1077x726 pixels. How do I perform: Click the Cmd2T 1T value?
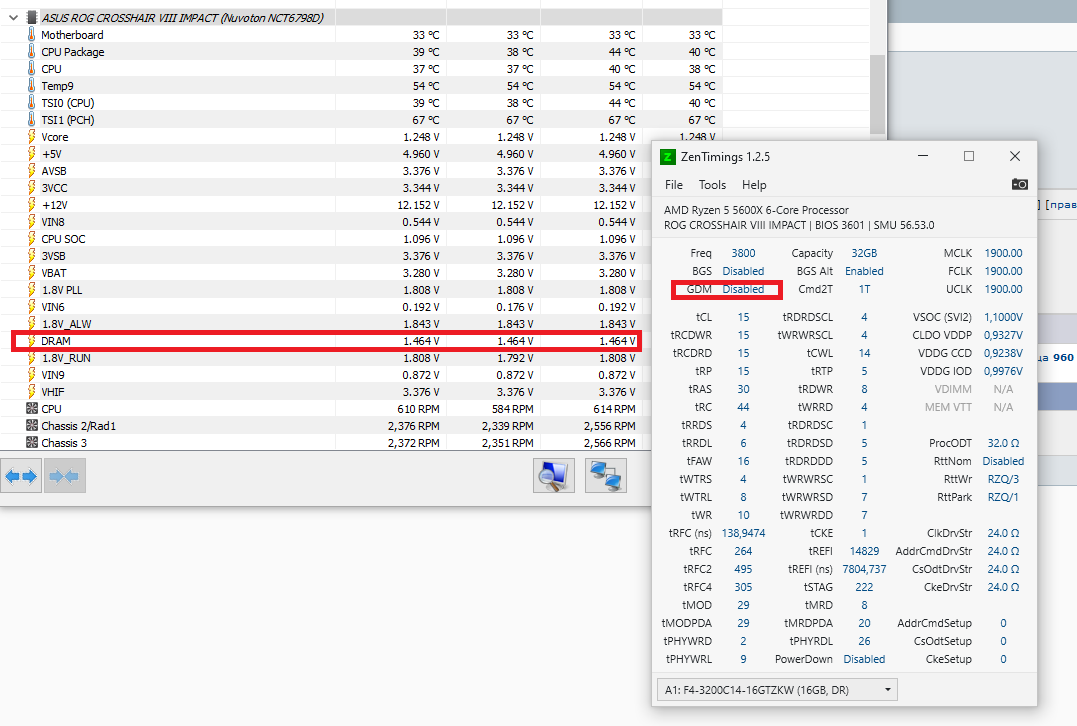[864, 289]
